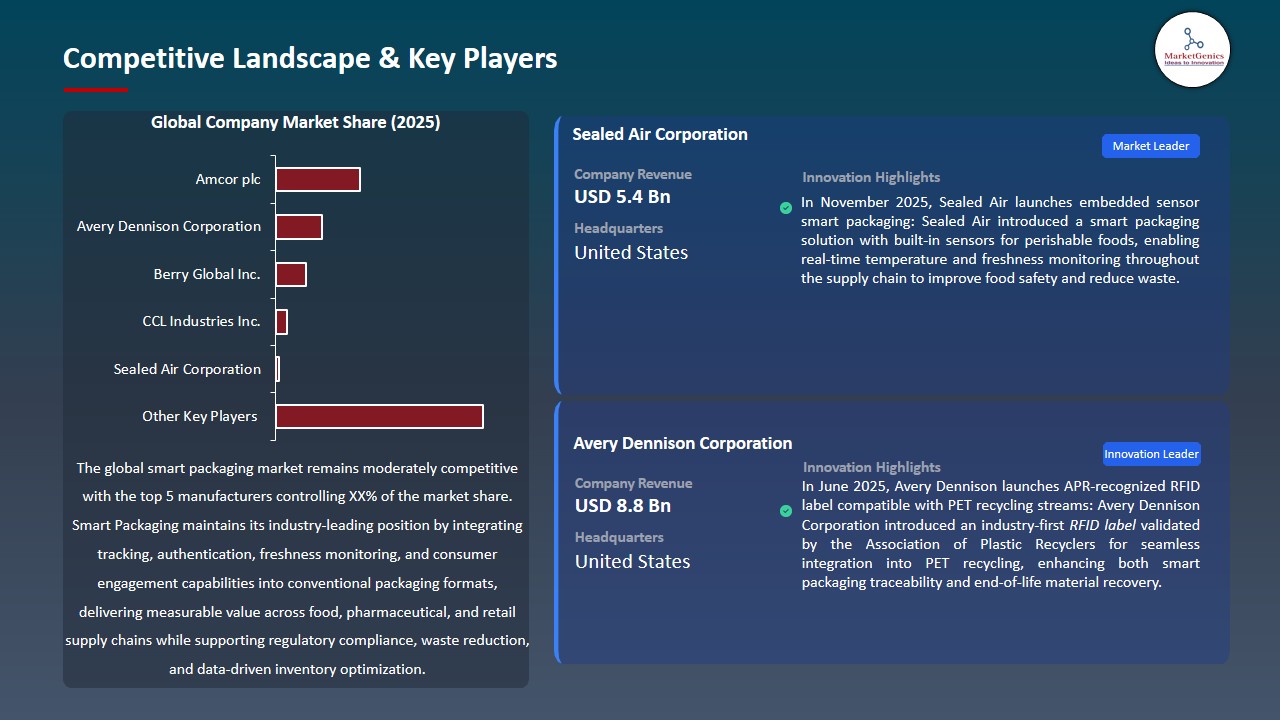Image resolution: width=1280 pixels, height=720 pixels.
Task: Select the Other Key Players bar
Action: tap(379, 416)
